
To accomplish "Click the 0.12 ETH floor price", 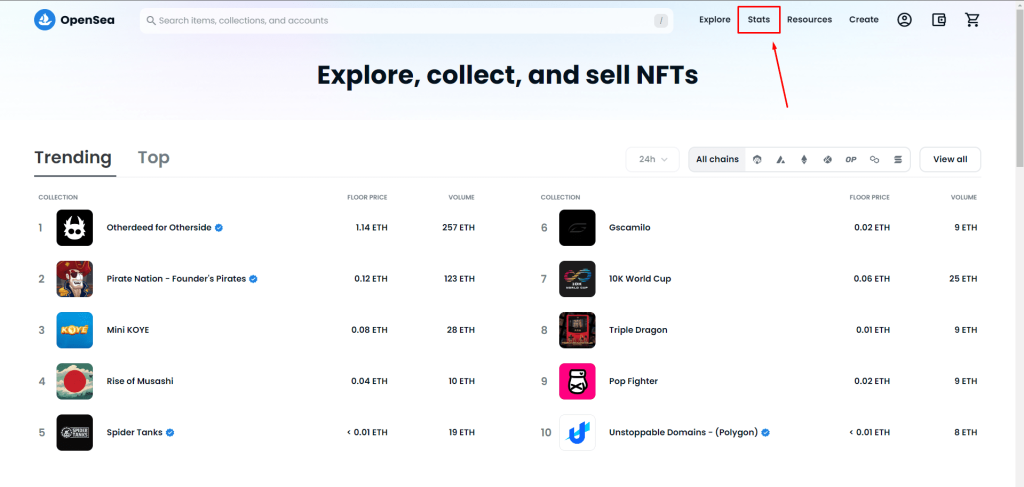I will (371, 279).
